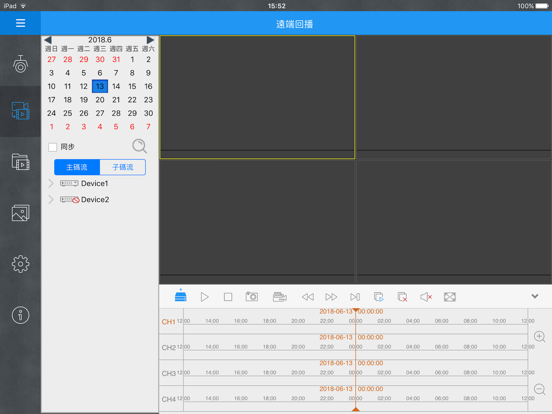Step forward one frame
Screen dimensions: 552x414
355,297
